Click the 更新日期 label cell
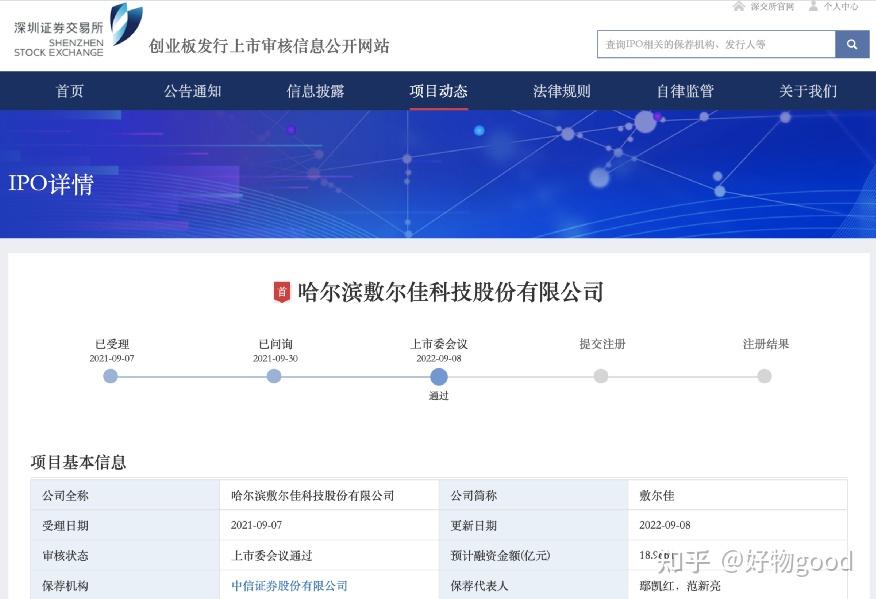Image resolution: width=876 pixels, height=599 pixels. tap(534, 525)
